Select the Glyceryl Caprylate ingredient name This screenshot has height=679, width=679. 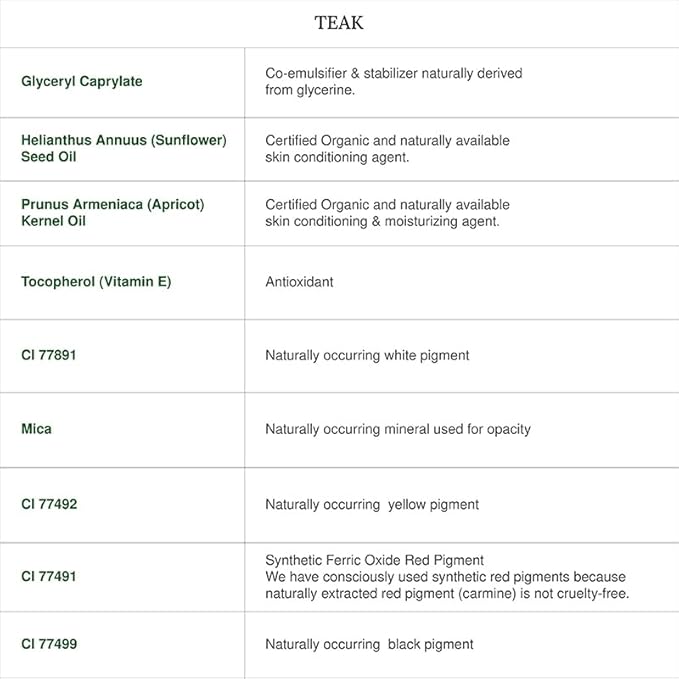coord(81,81)
